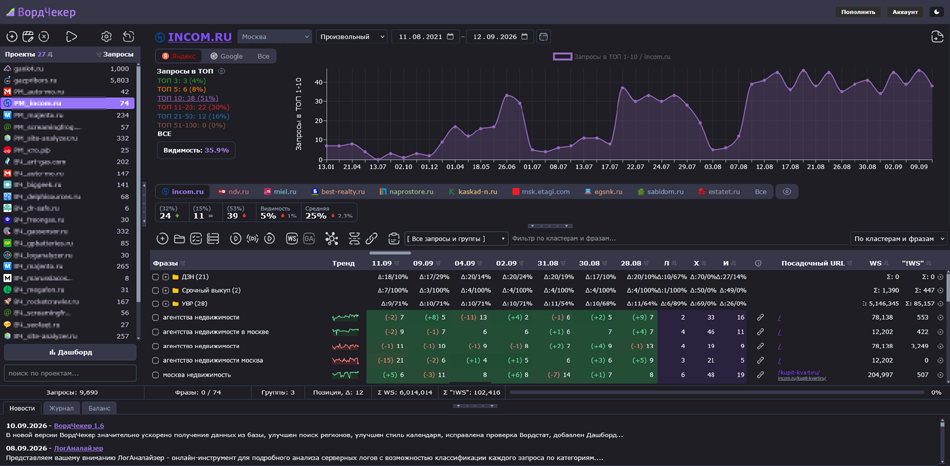Screen dimensions: 950x466
Task: Click the chart legend purple swatch
Action: [x=562, y=56]
